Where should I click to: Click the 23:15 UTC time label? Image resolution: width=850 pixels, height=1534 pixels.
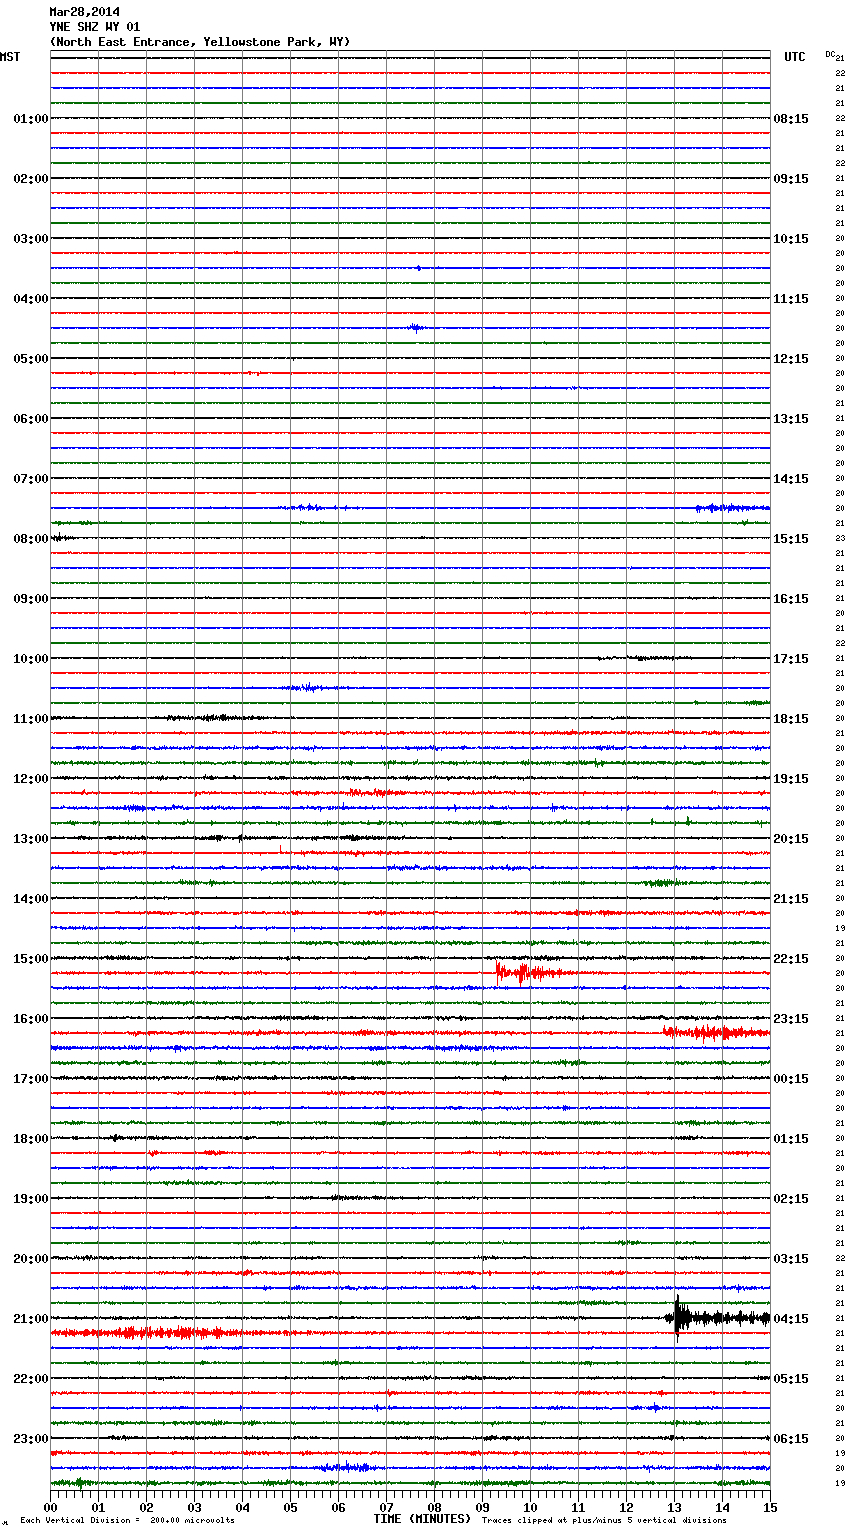[791, 1019]
